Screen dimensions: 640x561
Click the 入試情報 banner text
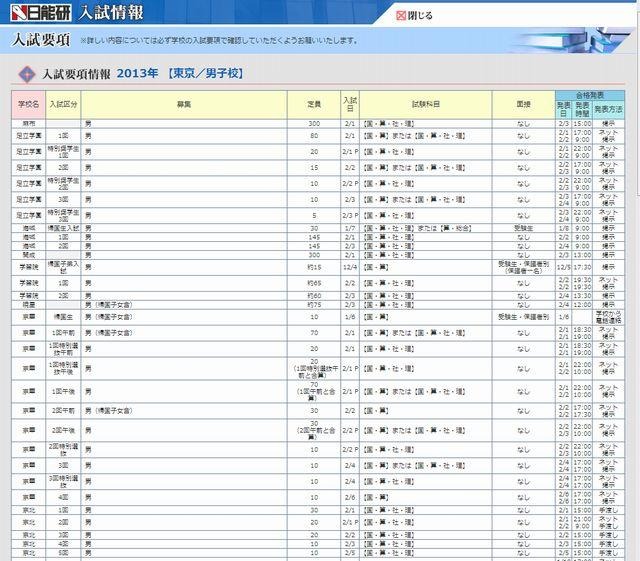111,12
